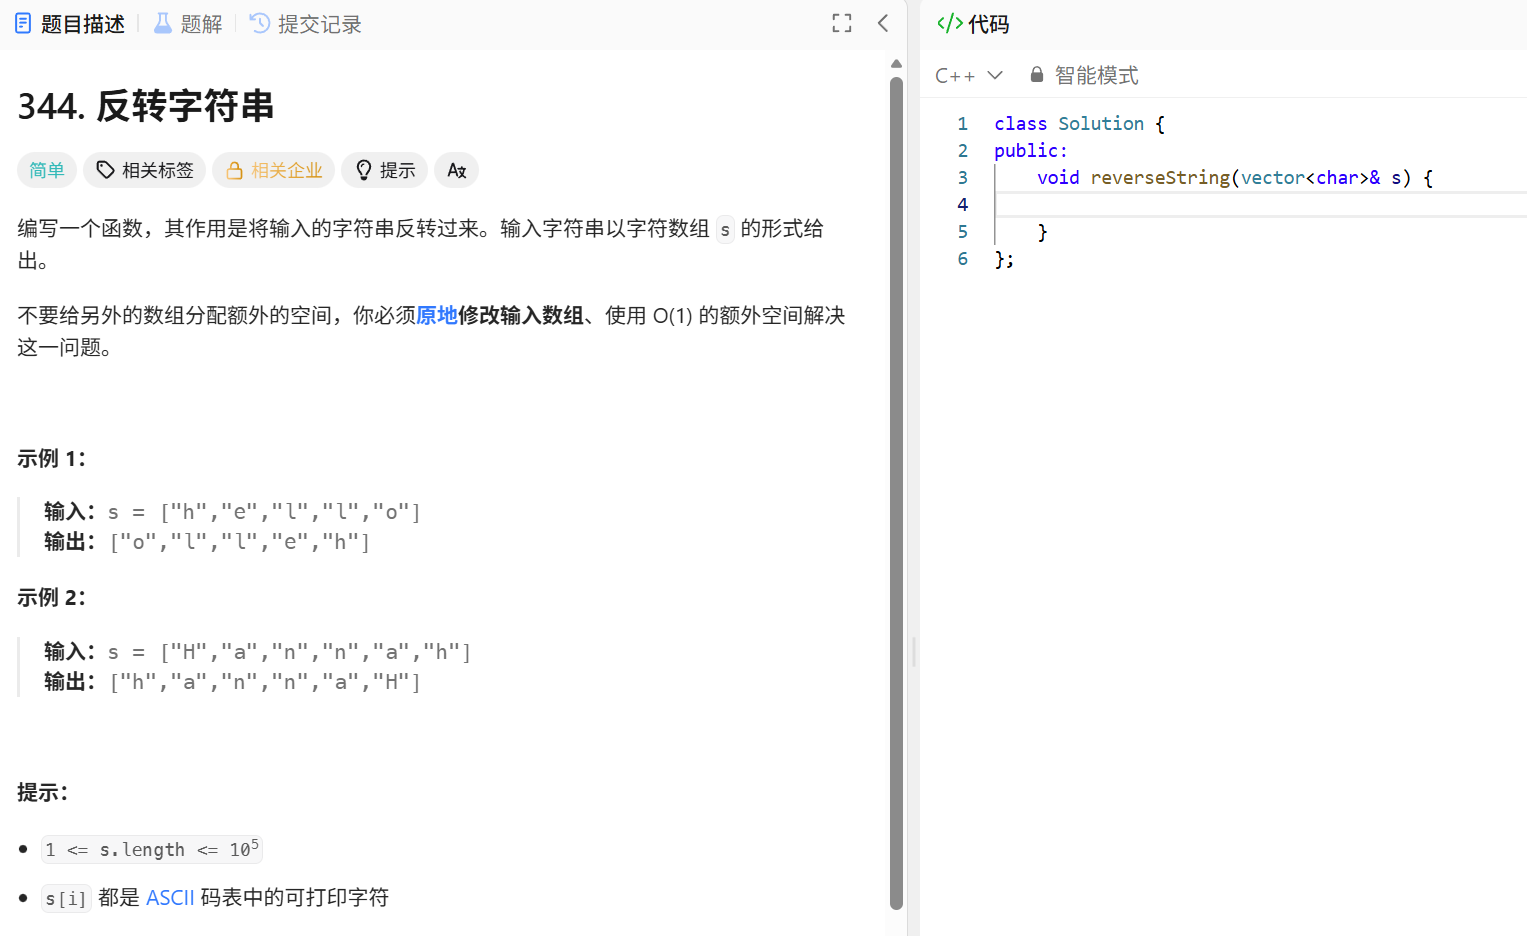
Task: Open the 原地 link
Action: (x=435, y=315)
